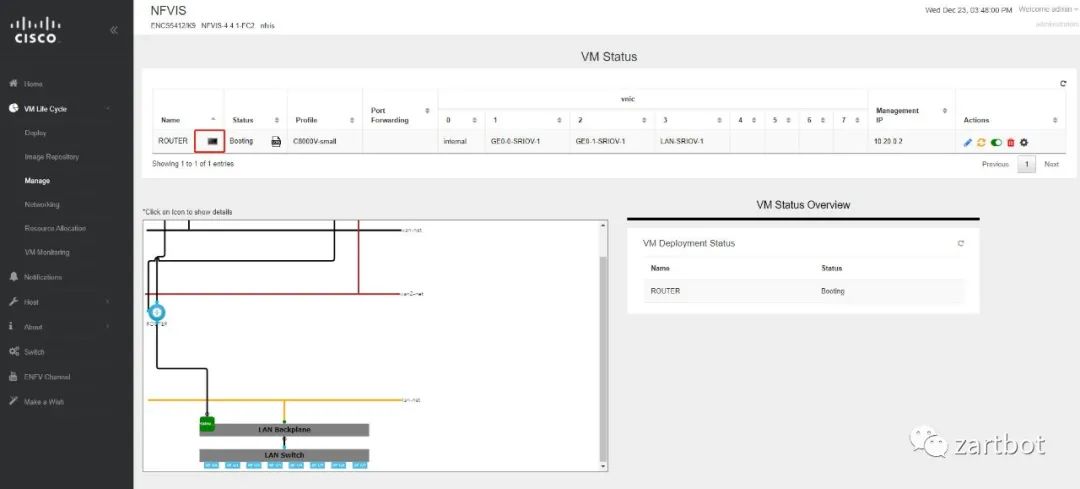Reboot ROUTER VM with orange refresh icon

[x=982, y=143]
